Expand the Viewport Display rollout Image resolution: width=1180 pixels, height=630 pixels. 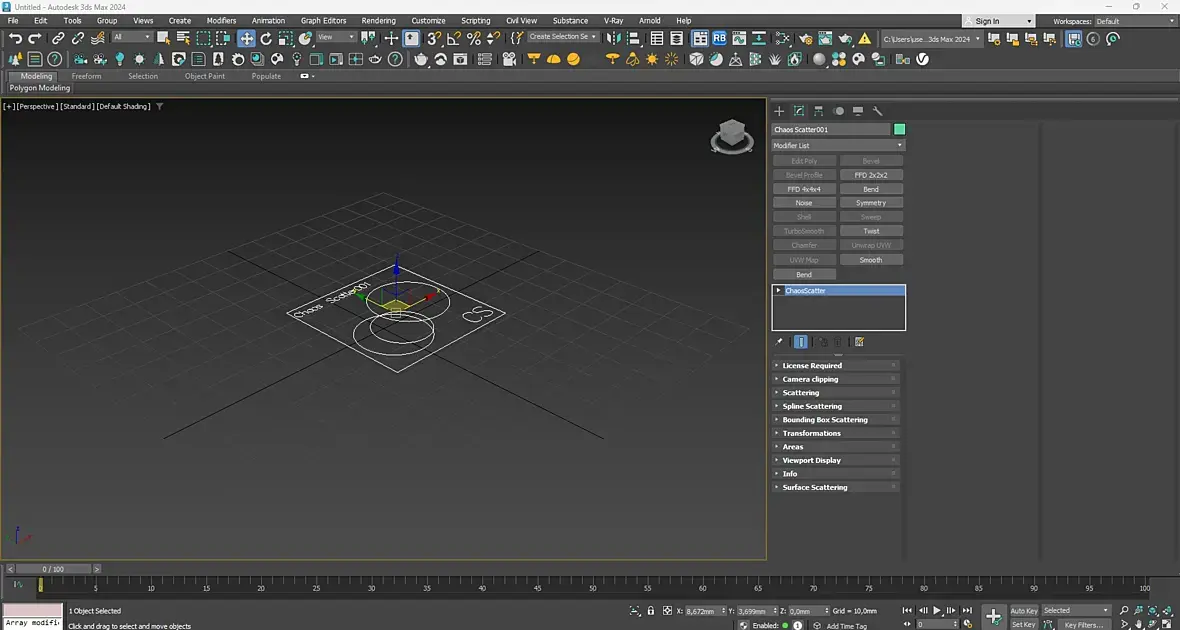click(x=811, y=460)
